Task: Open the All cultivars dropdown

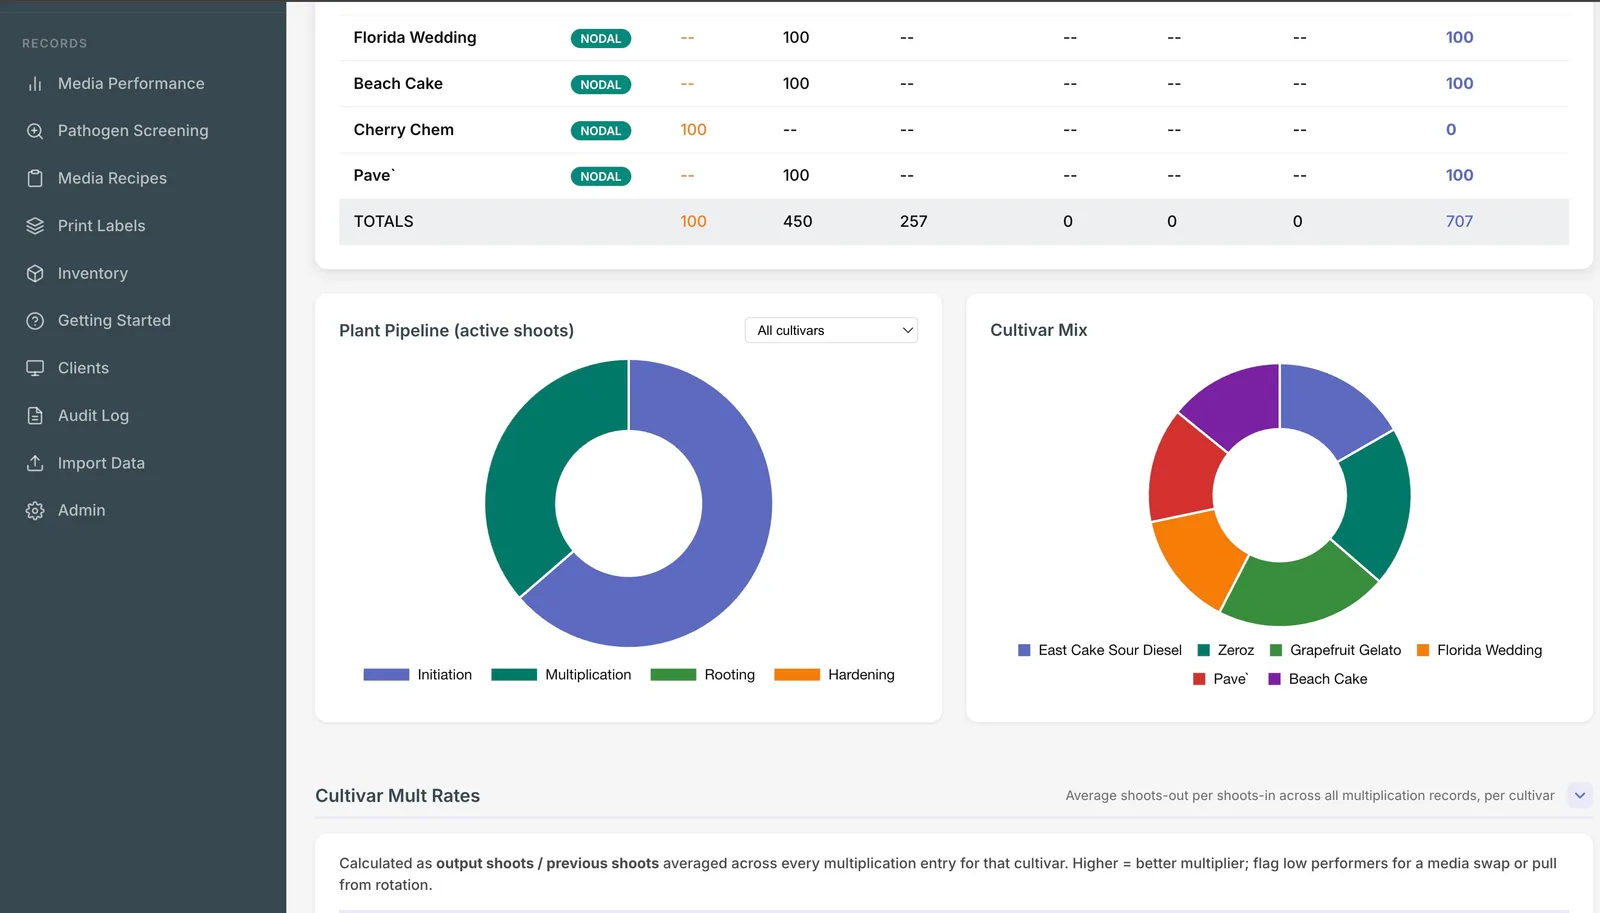Action: pyautogui.click(x=831, y=330)
